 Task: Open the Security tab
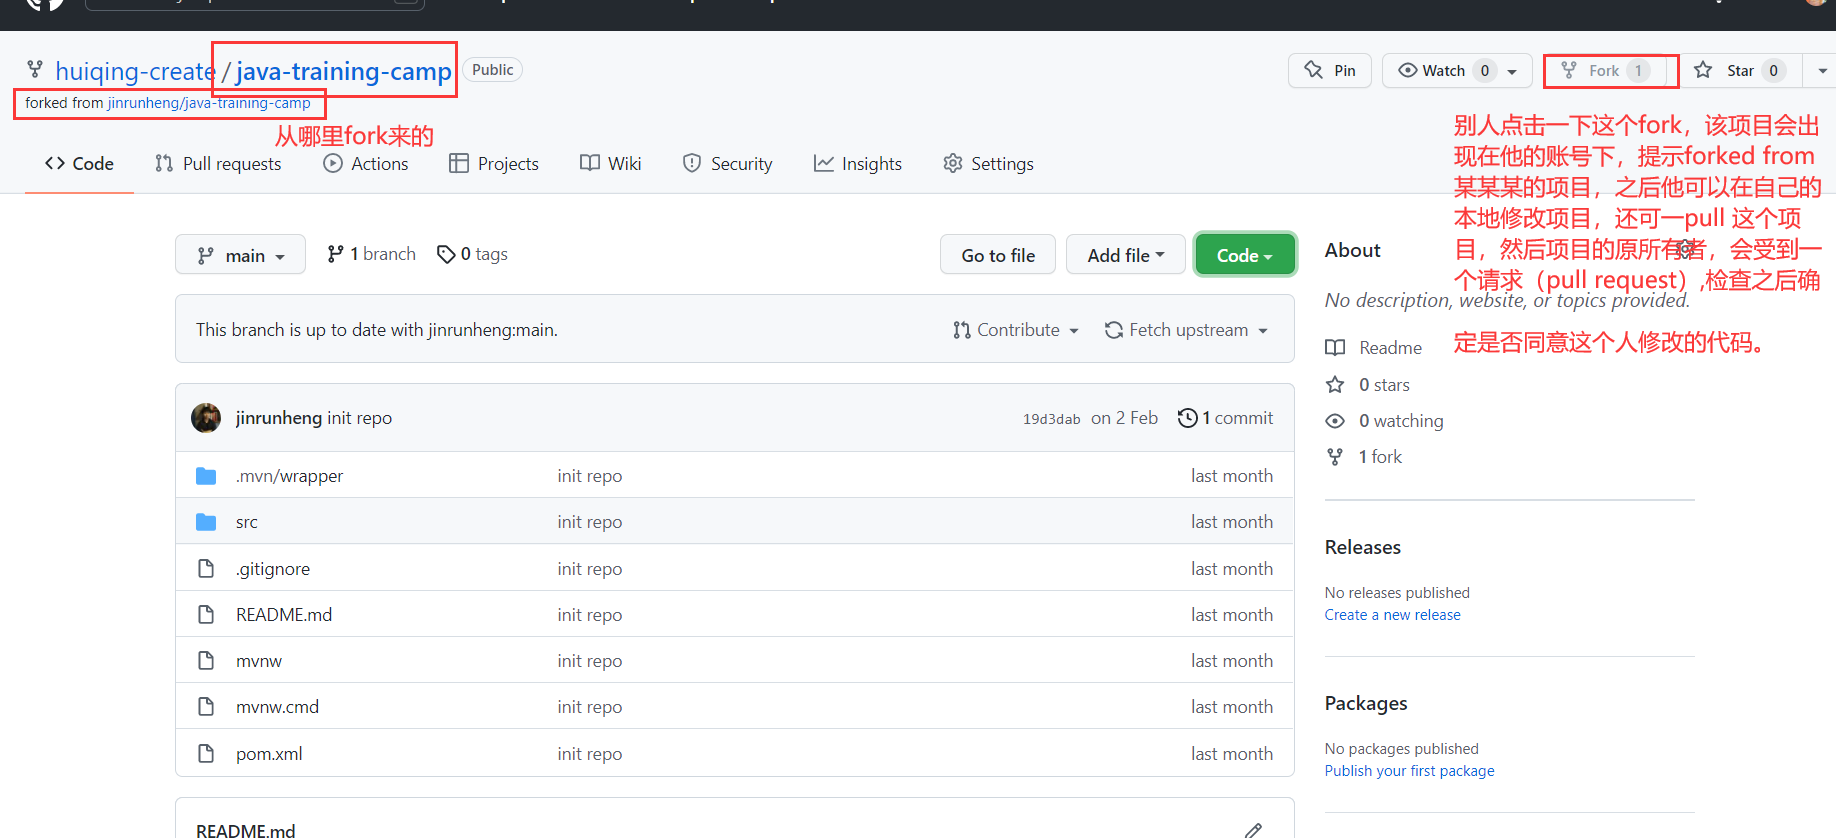coord(727,164)
